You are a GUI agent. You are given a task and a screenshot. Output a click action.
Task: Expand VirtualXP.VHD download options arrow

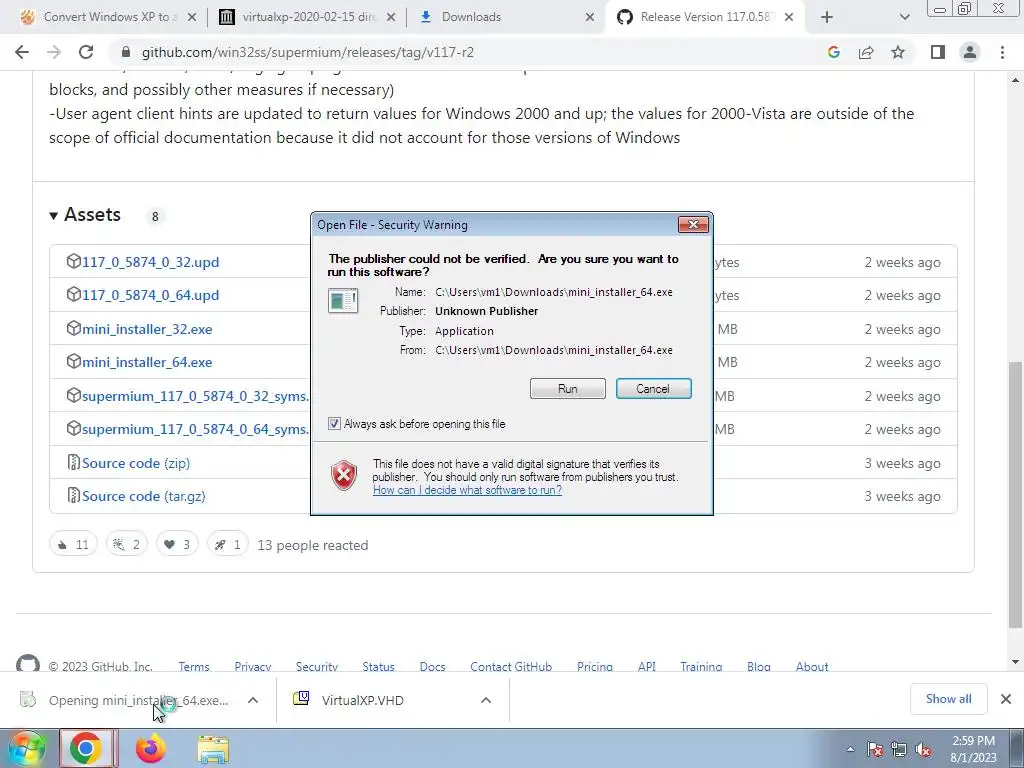[x=486, y=700]
